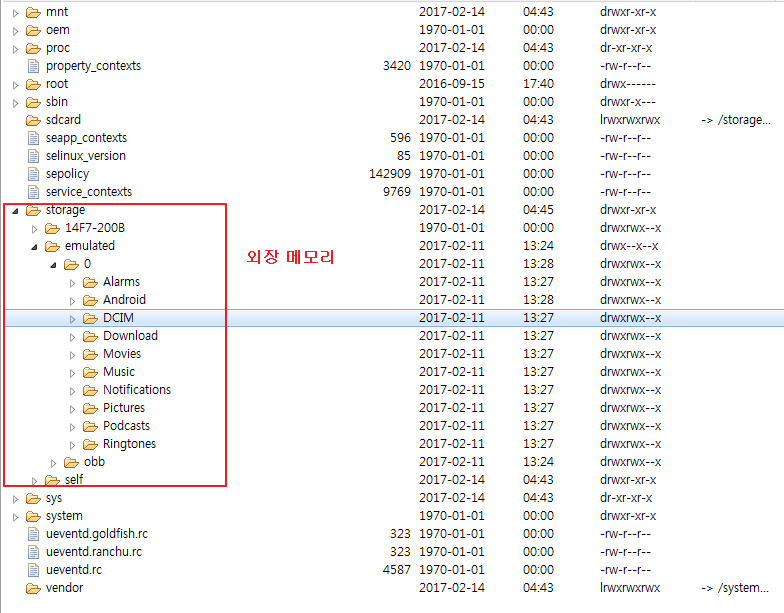Click the proc permissions dr-xr-xr-x
Image resolution: width=784 pixels, height=613 pixels.
pyautogui.click(x=626, y=48)
